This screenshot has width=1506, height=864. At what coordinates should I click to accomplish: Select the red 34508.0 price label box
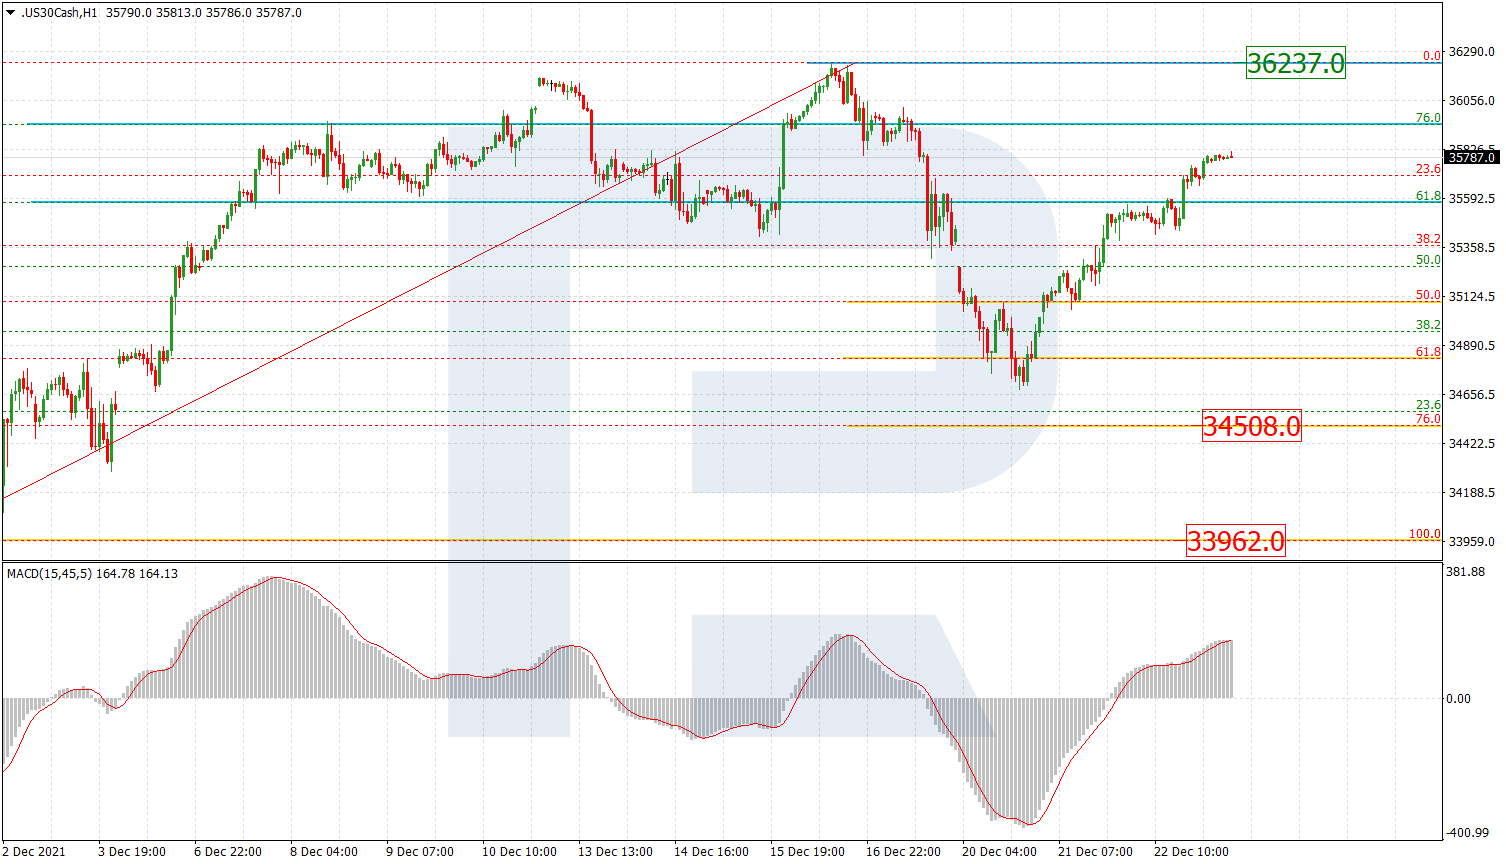point(1251,426)
